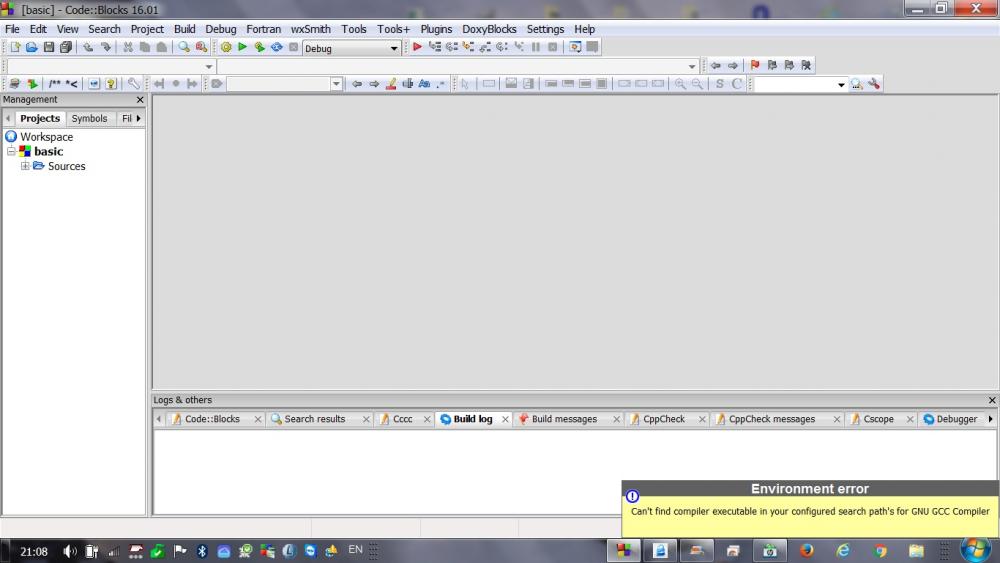Screen dimensions: 1000x563
Task: Open the dropdown left of search magnifier
Action: tap(841, 84)
